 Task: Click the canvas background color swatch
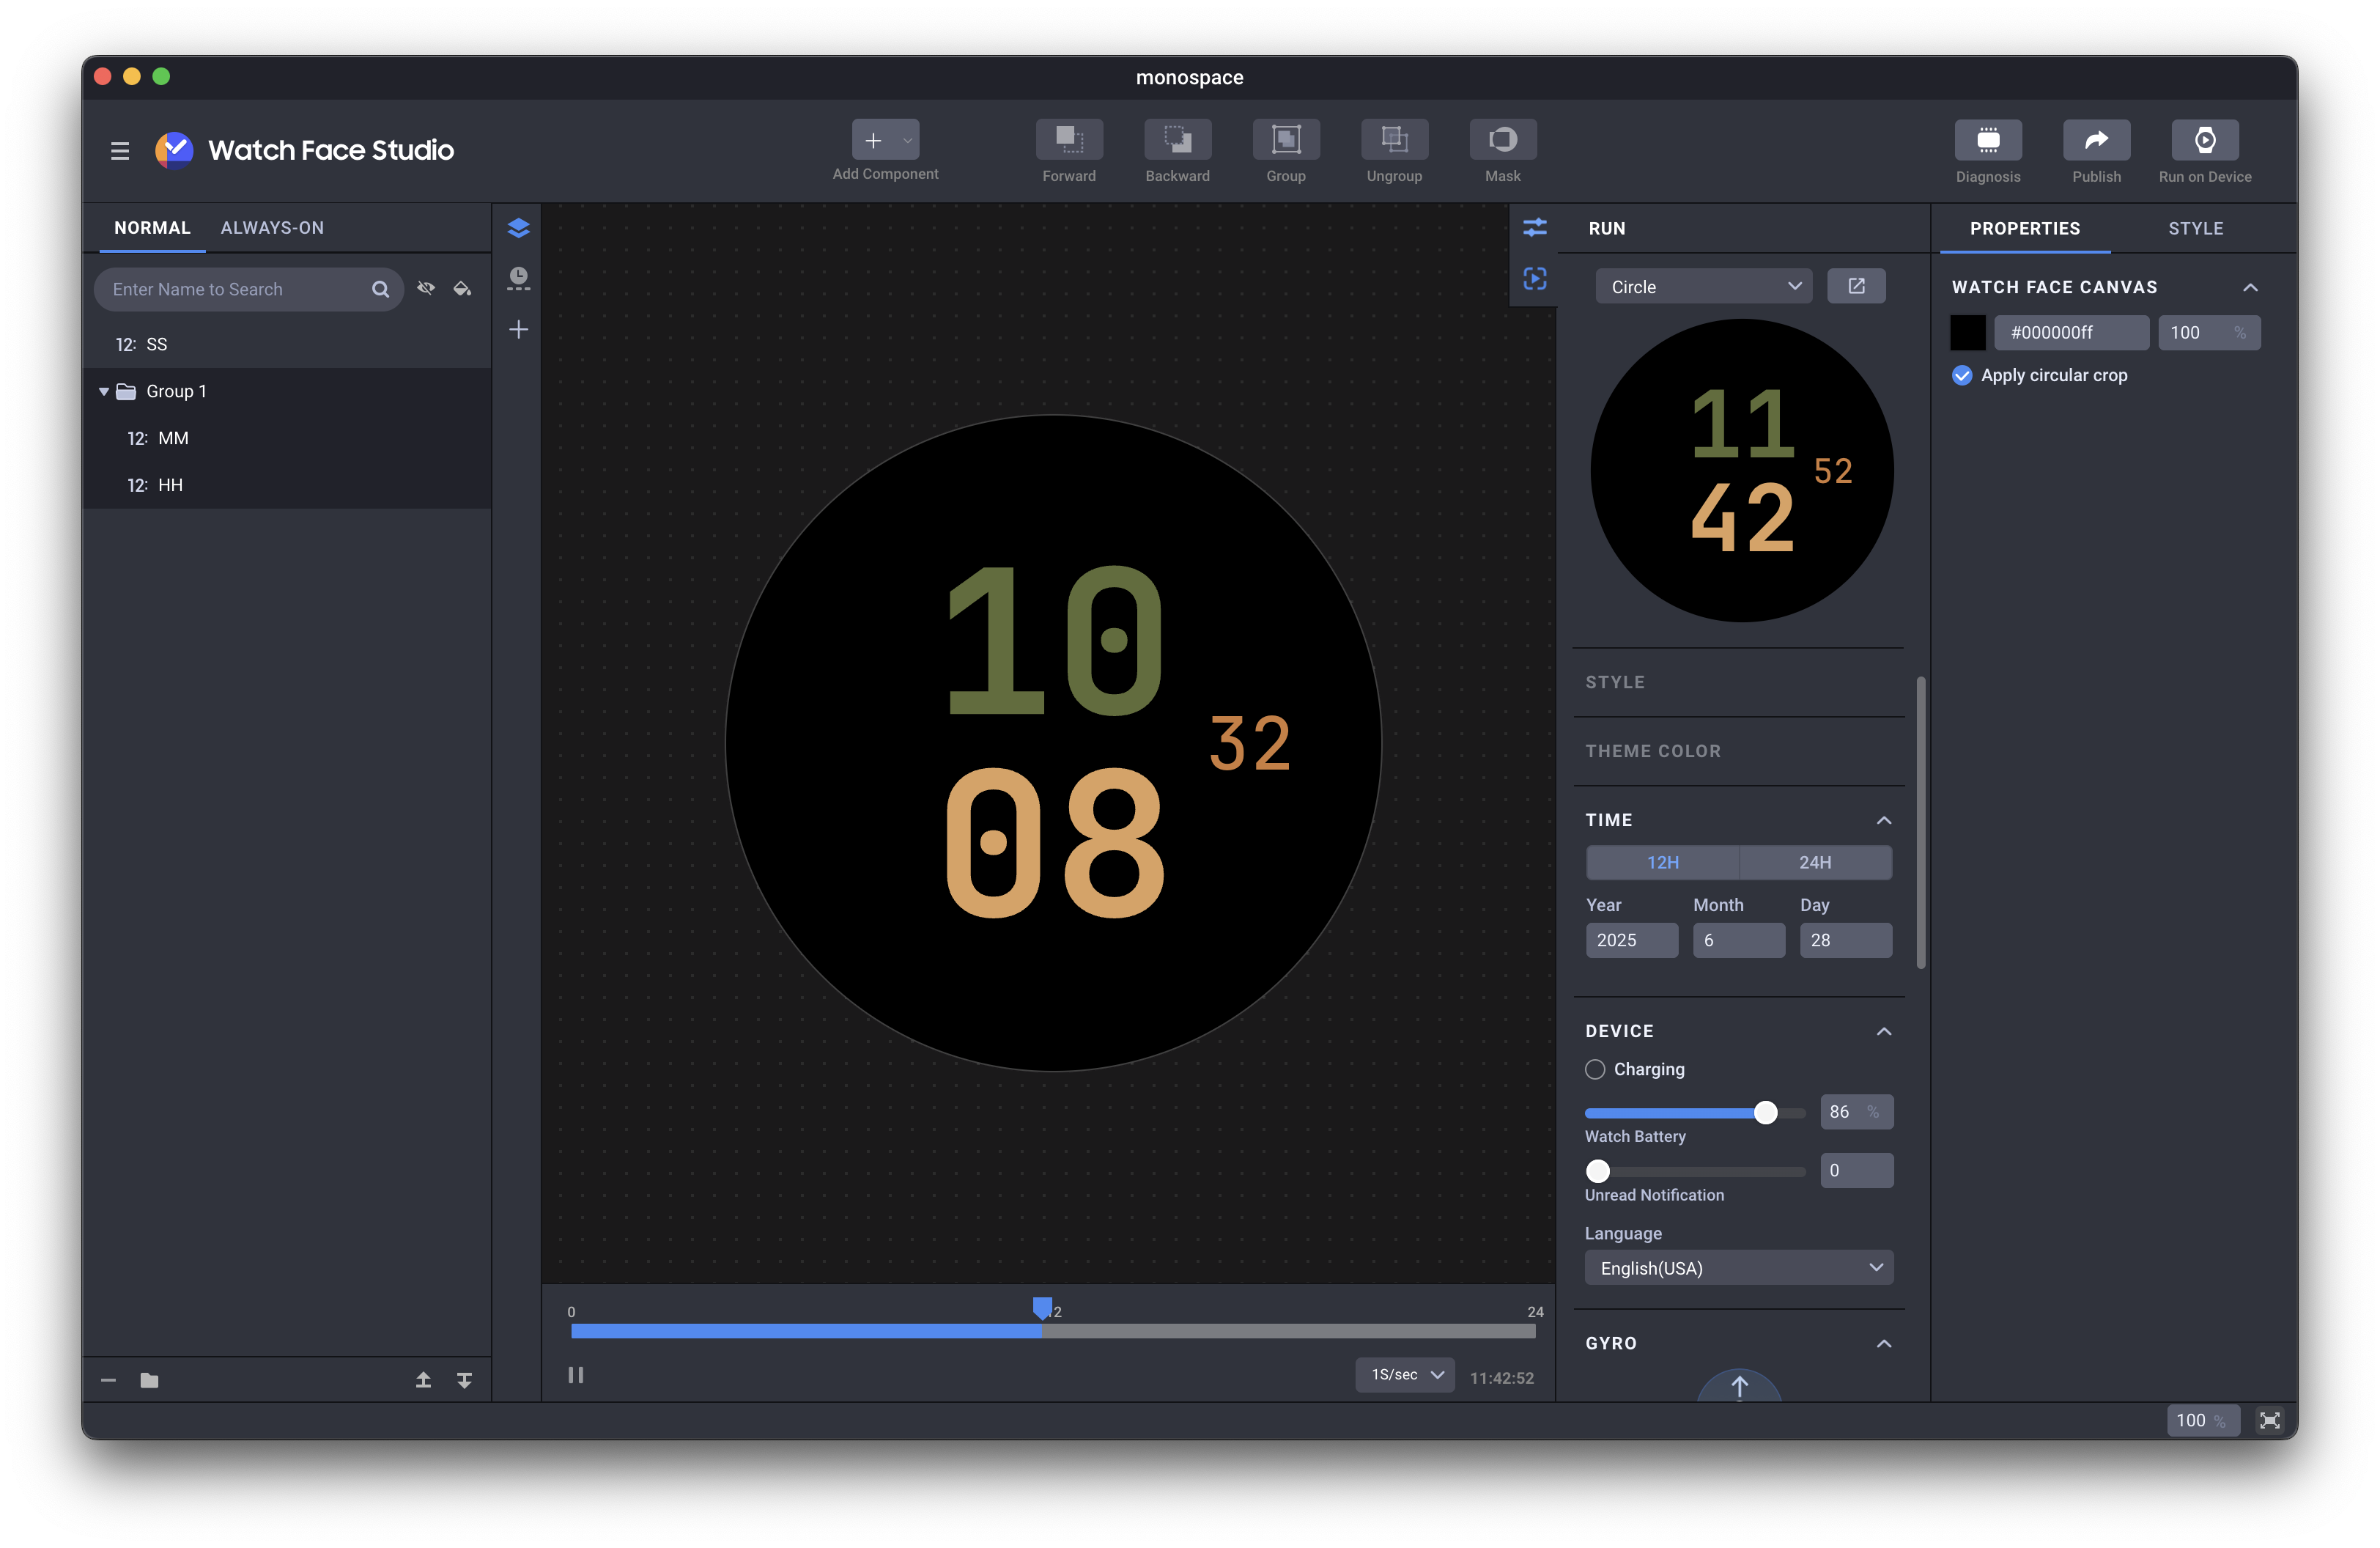(1967, 333)
